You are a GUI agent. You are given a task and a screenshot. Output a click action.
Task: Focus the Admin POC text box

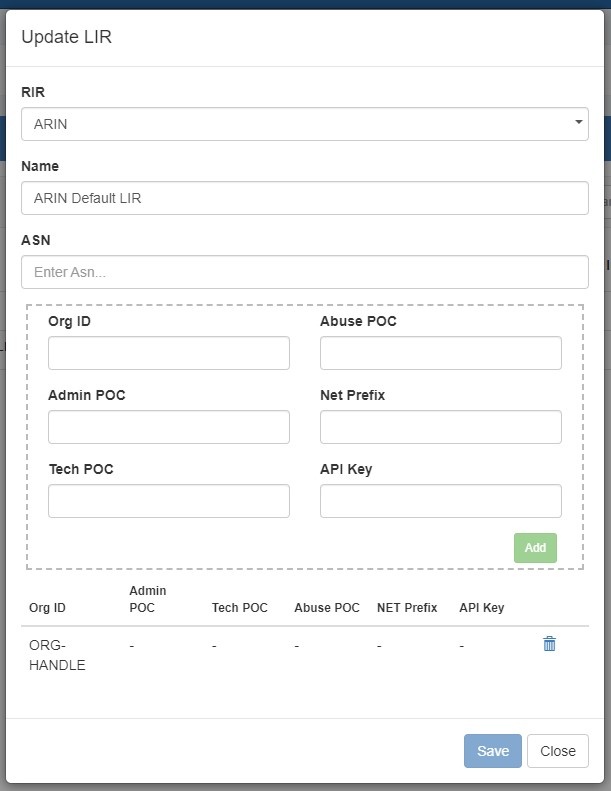coord(168,427)
